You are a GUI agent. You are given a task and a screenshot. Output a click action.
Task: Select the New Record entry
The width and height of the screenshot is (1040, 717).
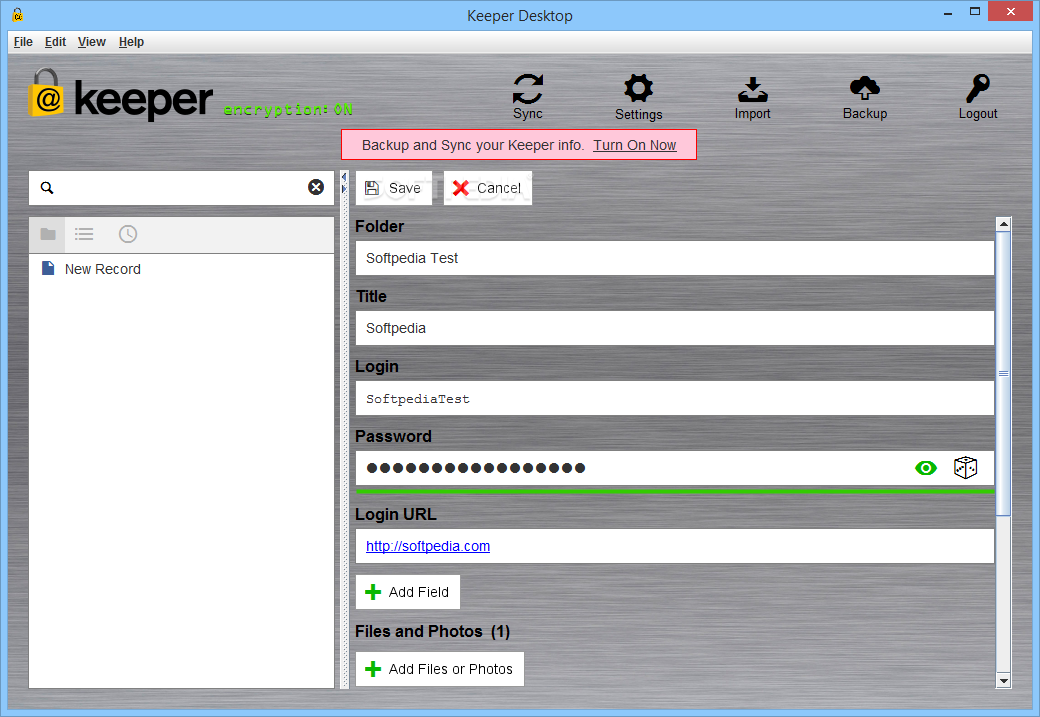[x=182, y=269]
